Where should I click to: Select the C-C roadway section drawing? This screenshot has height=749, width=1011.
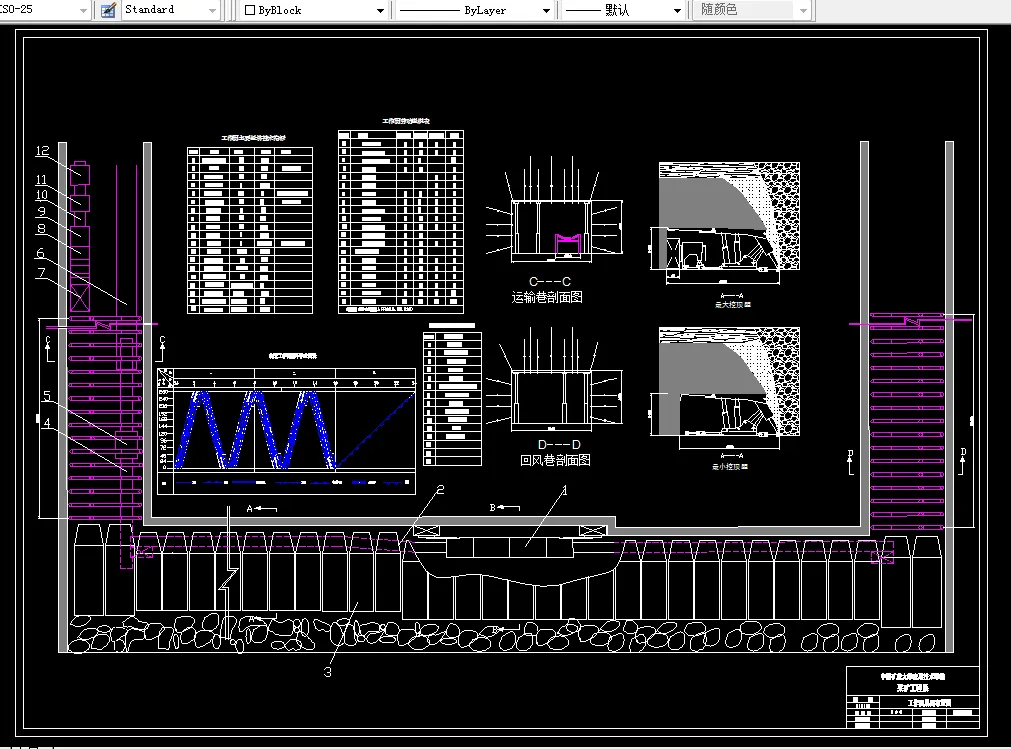[x=554, y=209]
